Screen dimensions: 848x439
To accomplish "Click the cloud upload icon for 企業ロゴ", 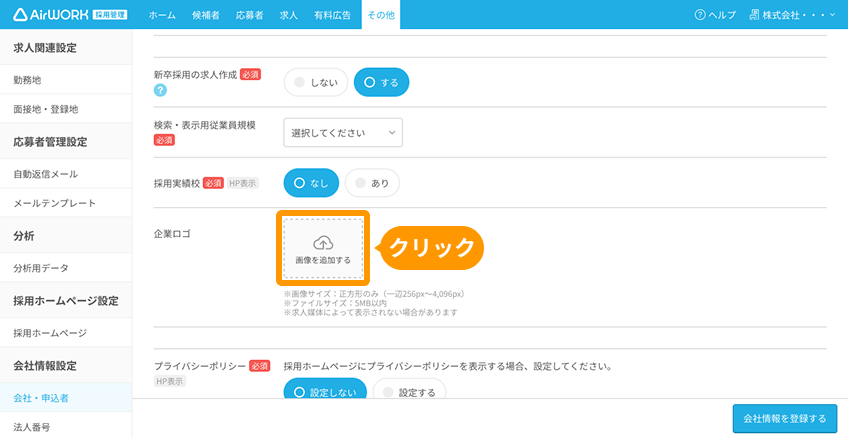I will [323, 243].
